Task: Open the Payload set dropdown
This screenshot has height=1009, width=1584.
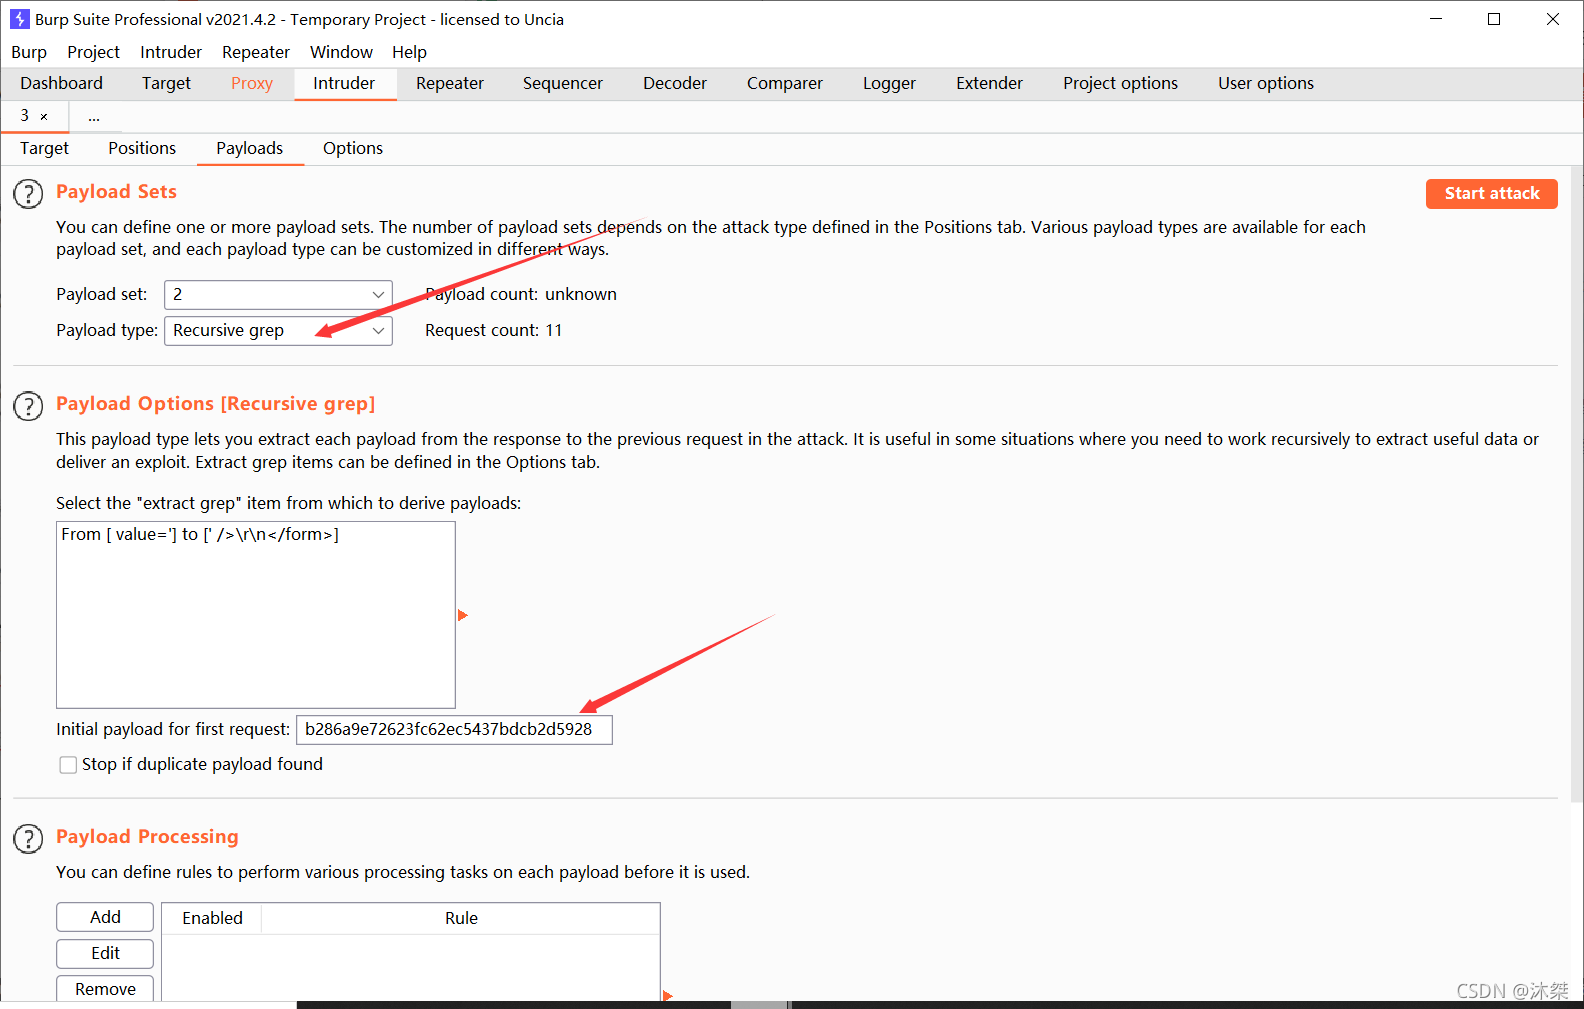Action: click(278, 295)
